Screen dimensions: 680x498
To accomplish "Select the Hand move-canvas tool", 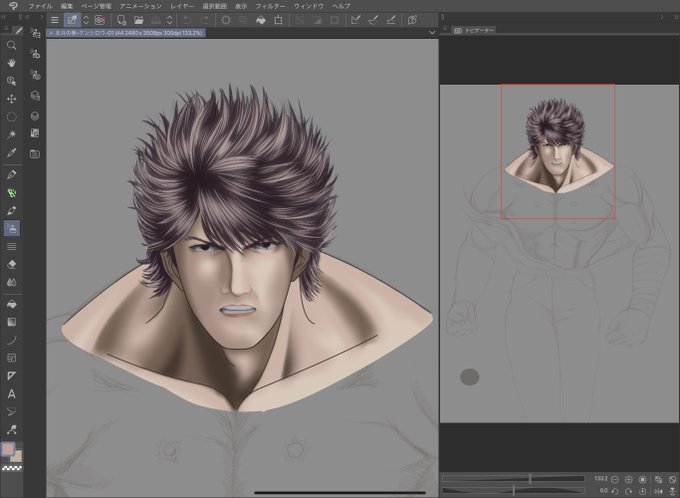I will 12,63.
